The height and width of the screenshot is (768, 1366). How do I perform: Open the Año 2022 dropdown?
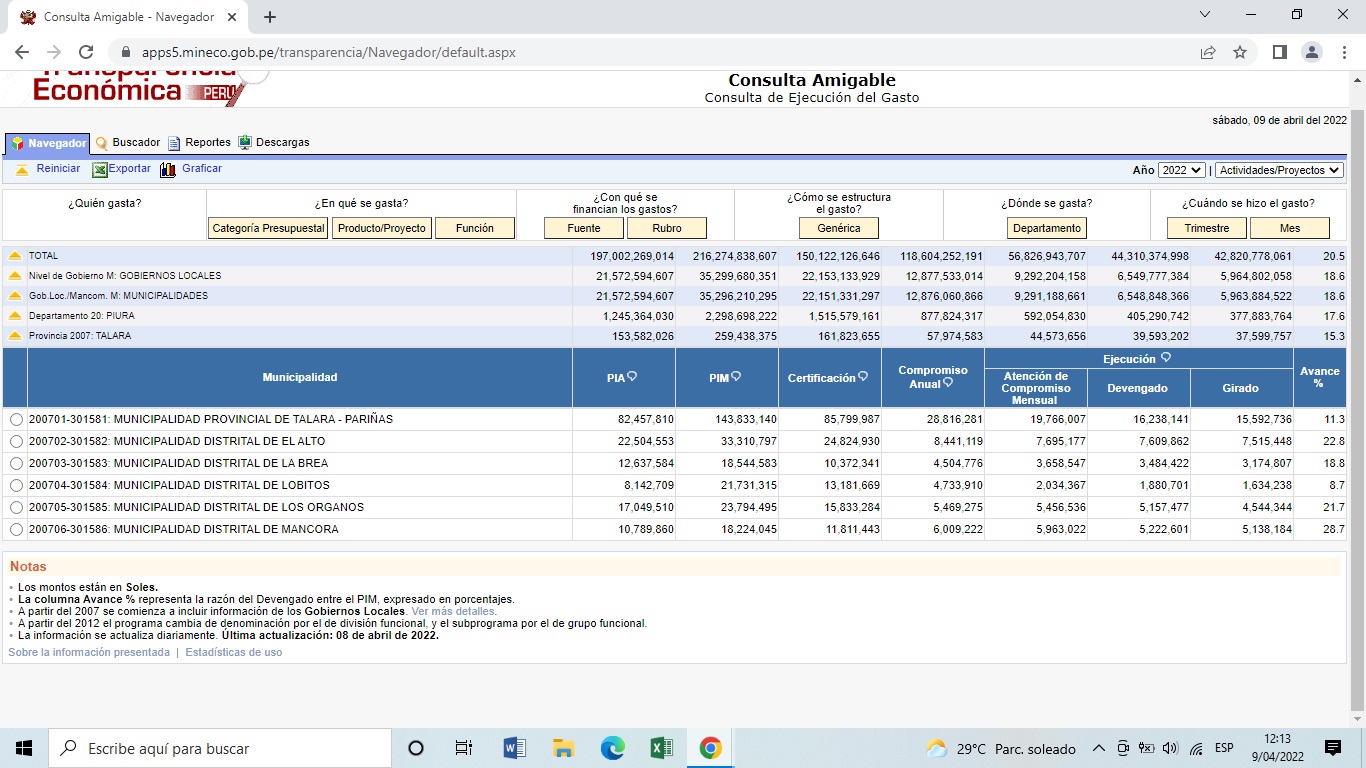[x=1182, y=171]
